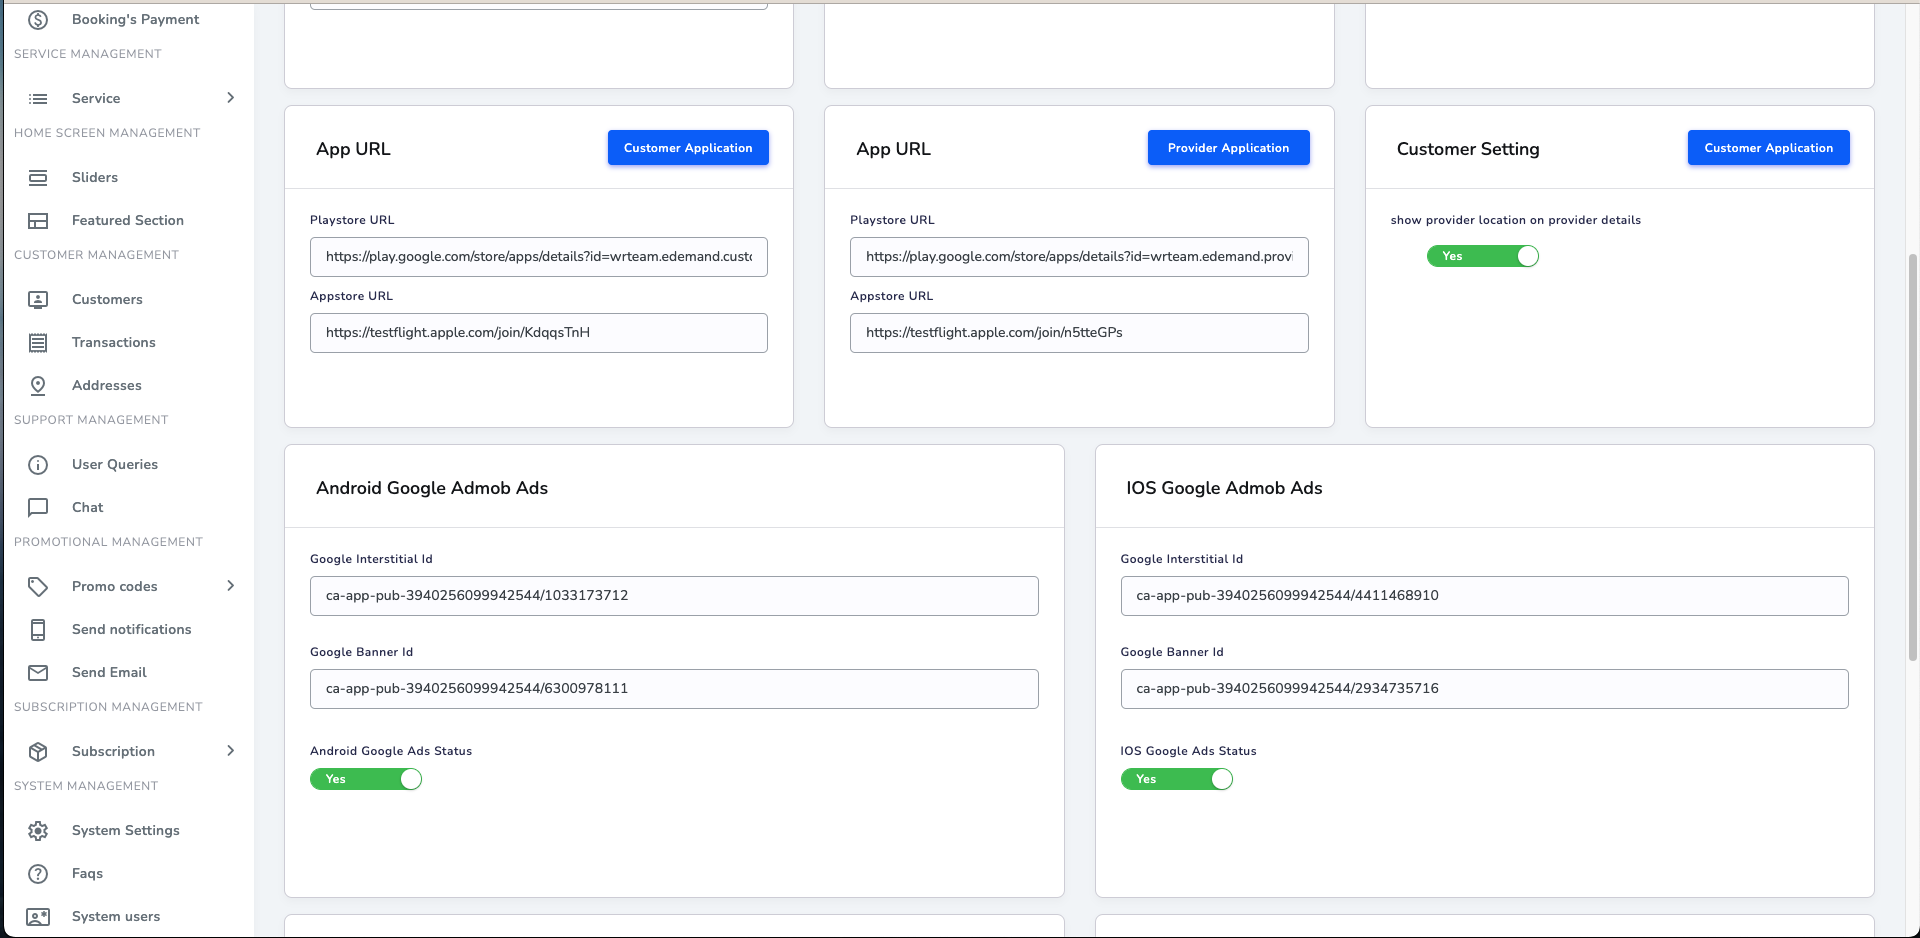Click the Customer Setting heading
The width and height of the screenshot is (1920, 938).
(1467, 149)
